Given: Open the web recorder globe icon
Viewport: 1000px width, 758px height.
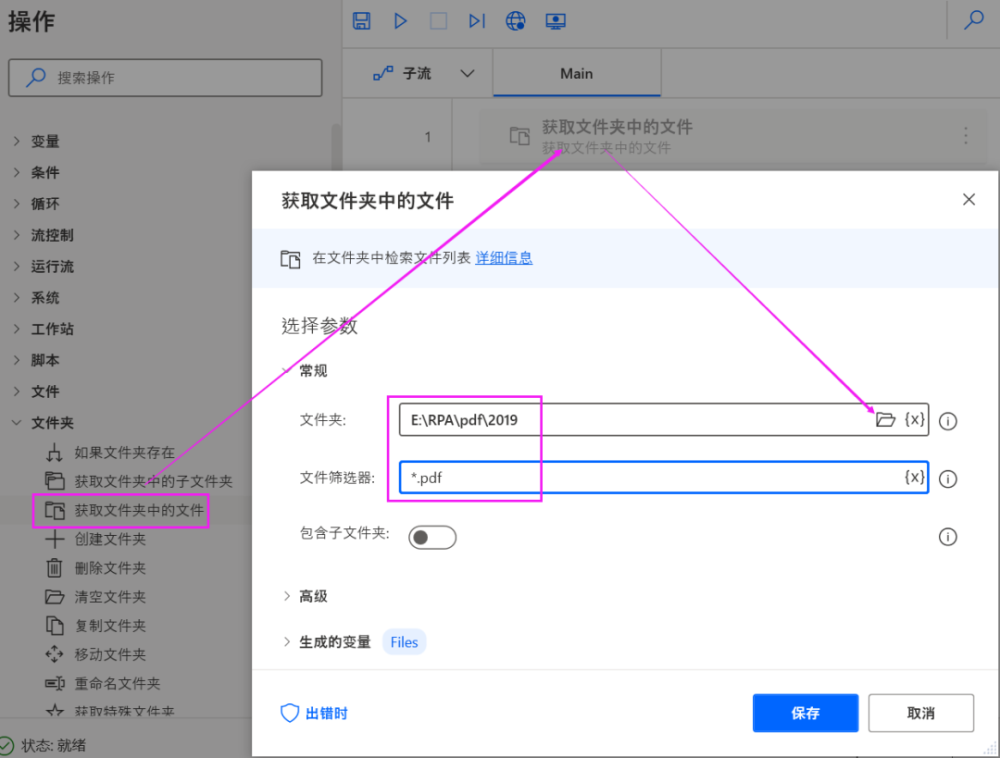Looking at the screenshot, I should 515,21.
